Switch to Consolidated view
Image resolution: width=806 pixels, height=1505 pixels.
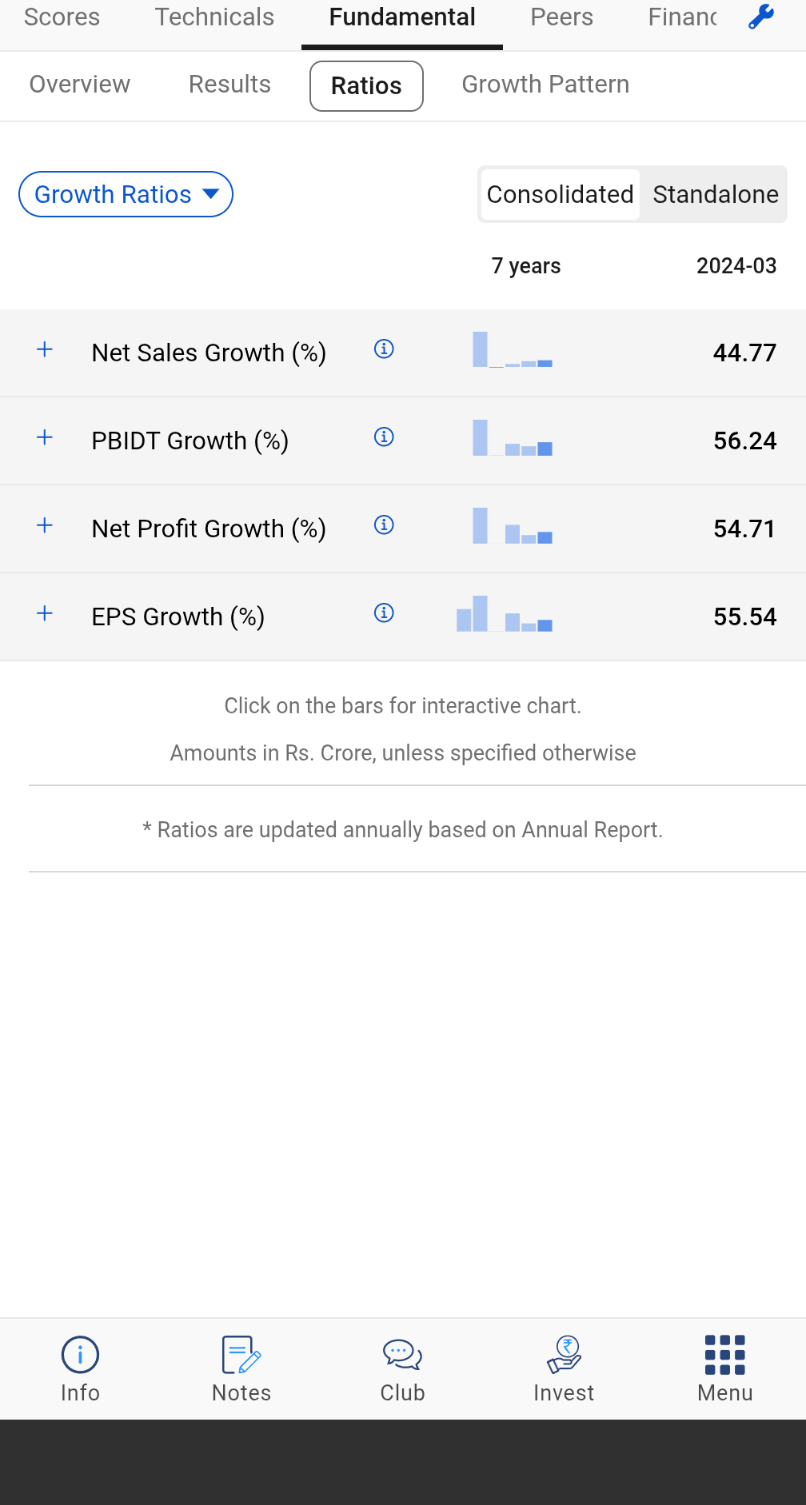coord(560,194)
